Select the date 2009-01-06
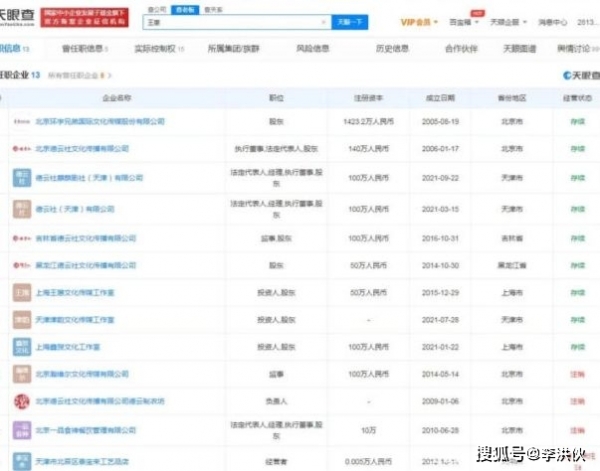 [440, 401]
